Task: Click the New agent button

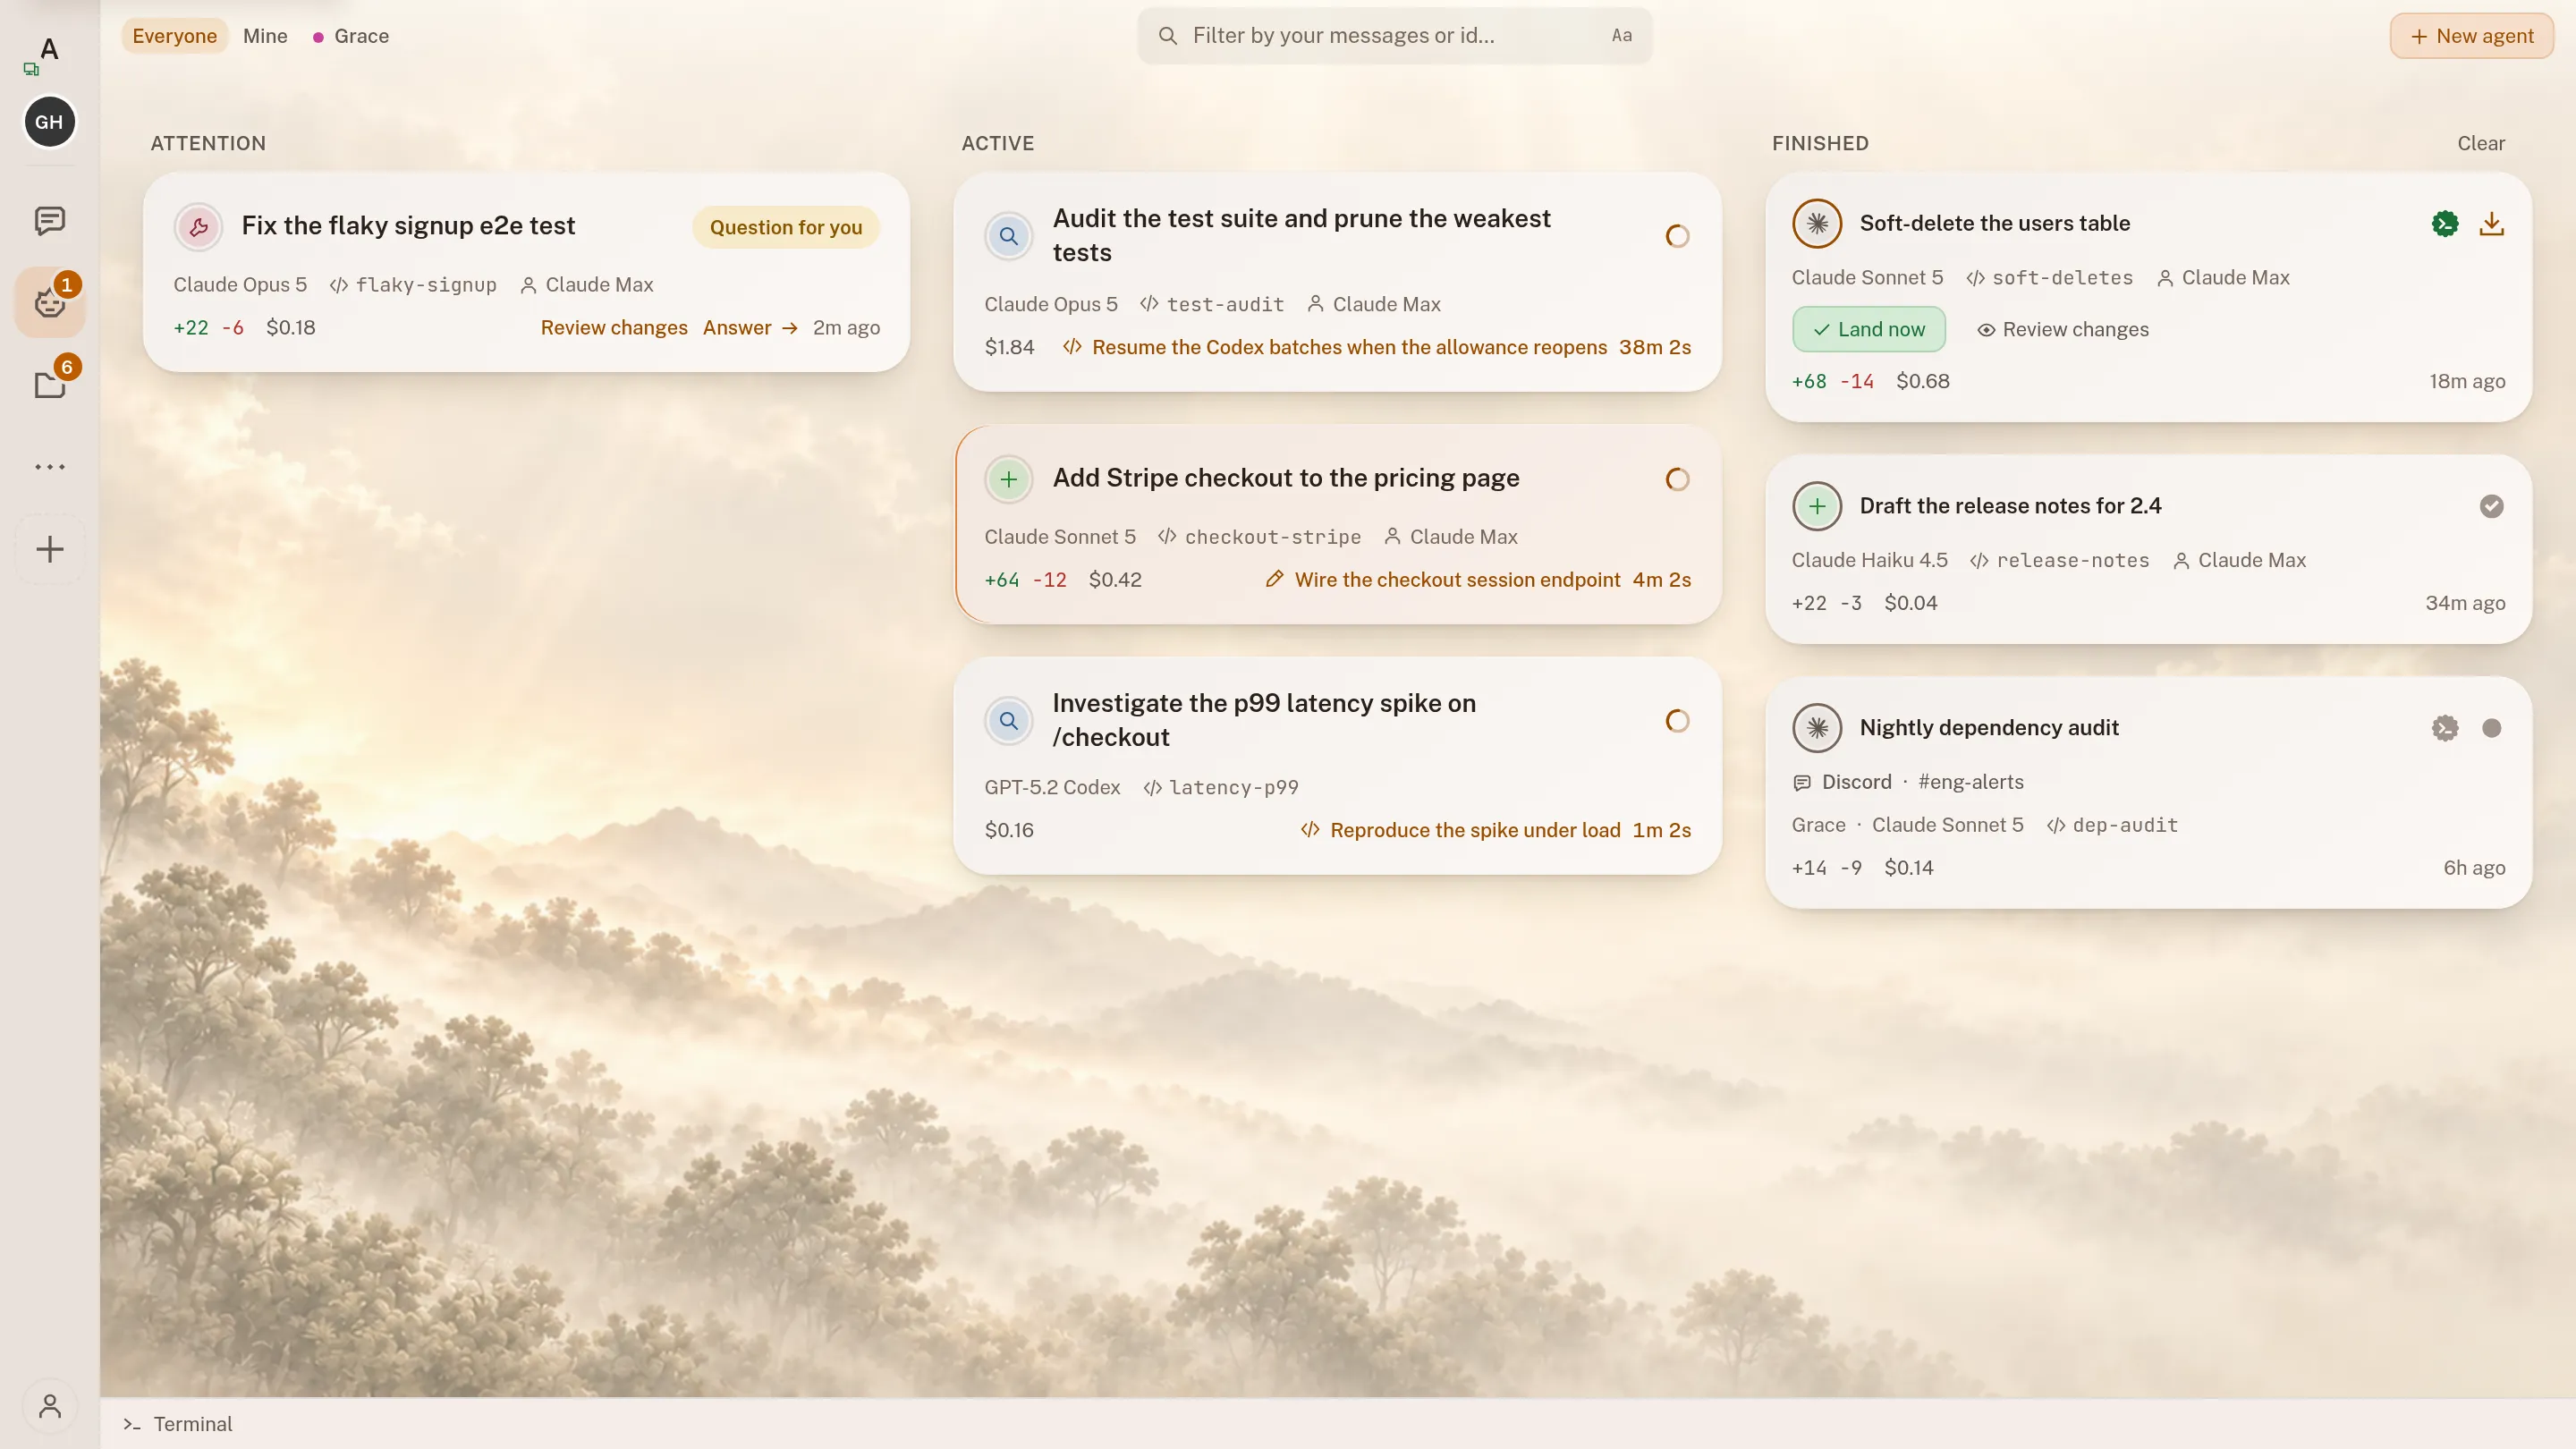Action: click(2471, 36)
